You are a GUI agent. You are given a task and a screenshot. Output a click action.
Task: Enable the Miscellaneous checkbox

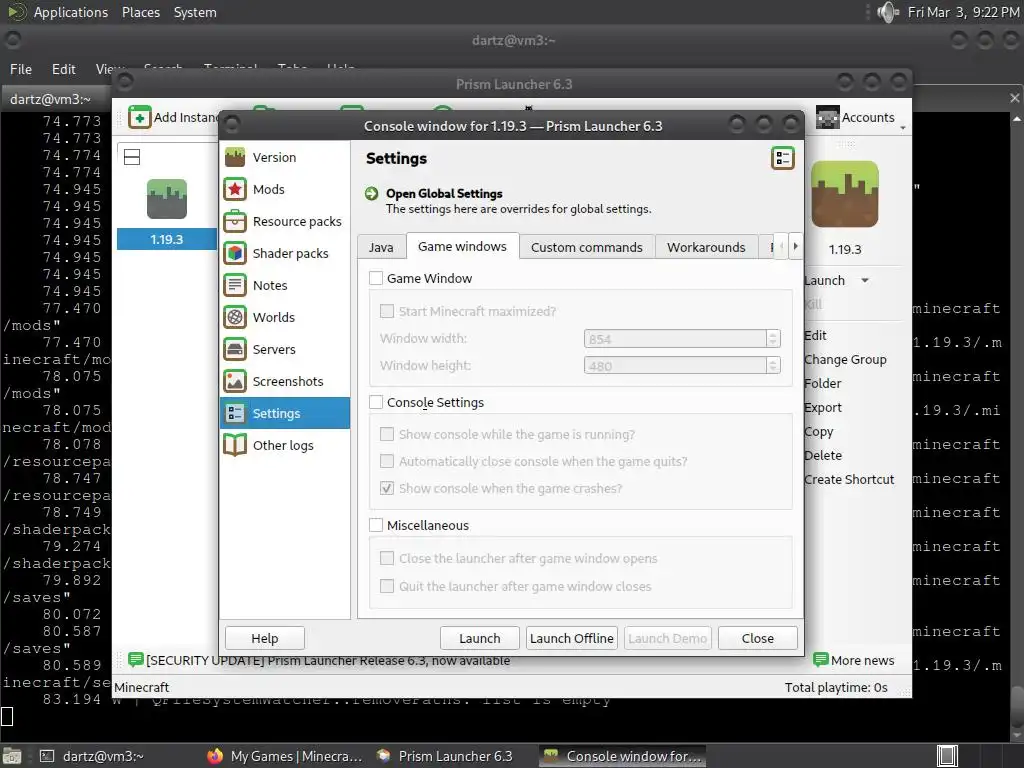click(x=376, y=525)
